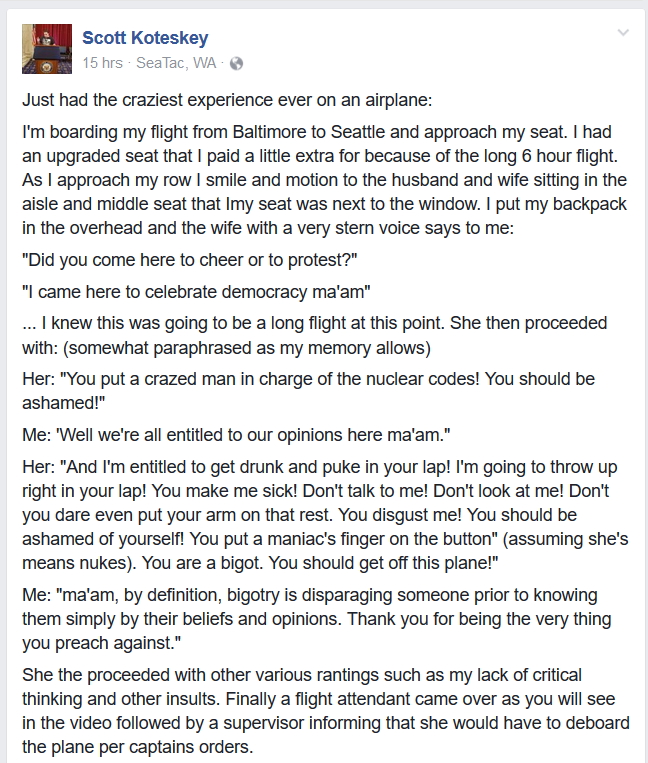
Task: Open the "15 hrs" timestamp permalink
Action: tap(102, 63)
